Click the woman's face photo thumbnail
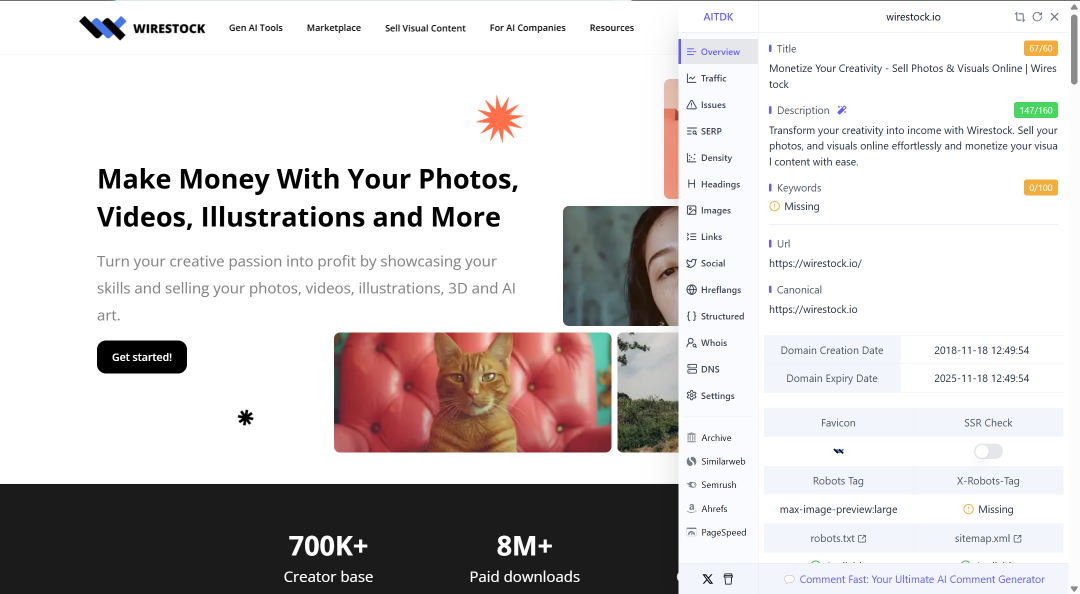Screen dimensions: 1080x594 tap(621, 266)
